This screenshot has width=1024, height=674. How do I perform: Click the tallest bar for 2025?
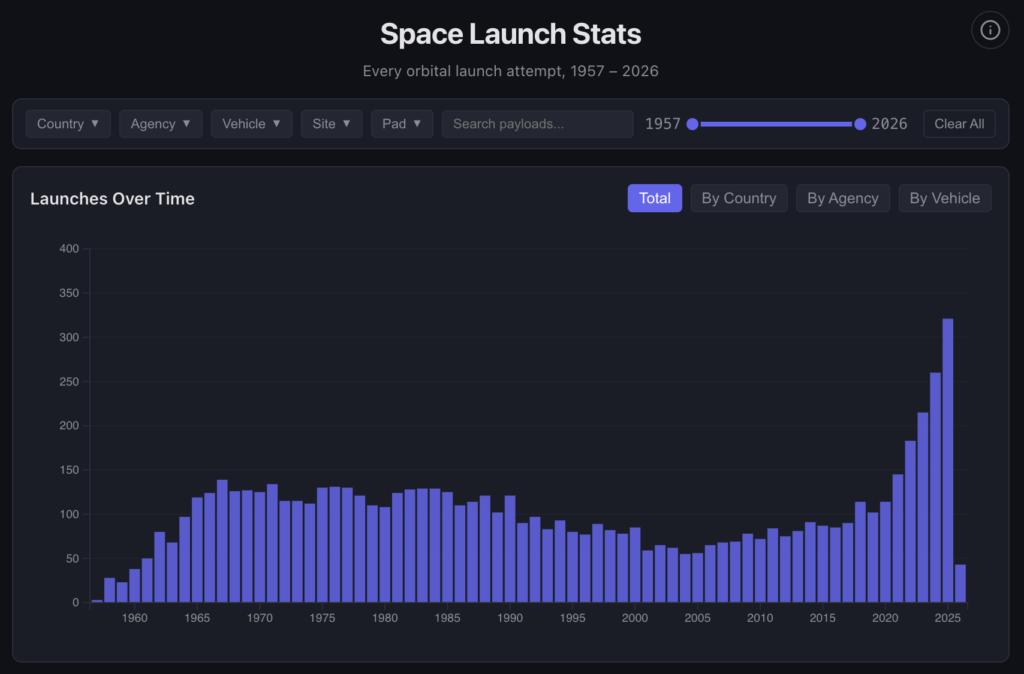click(948, 460)
